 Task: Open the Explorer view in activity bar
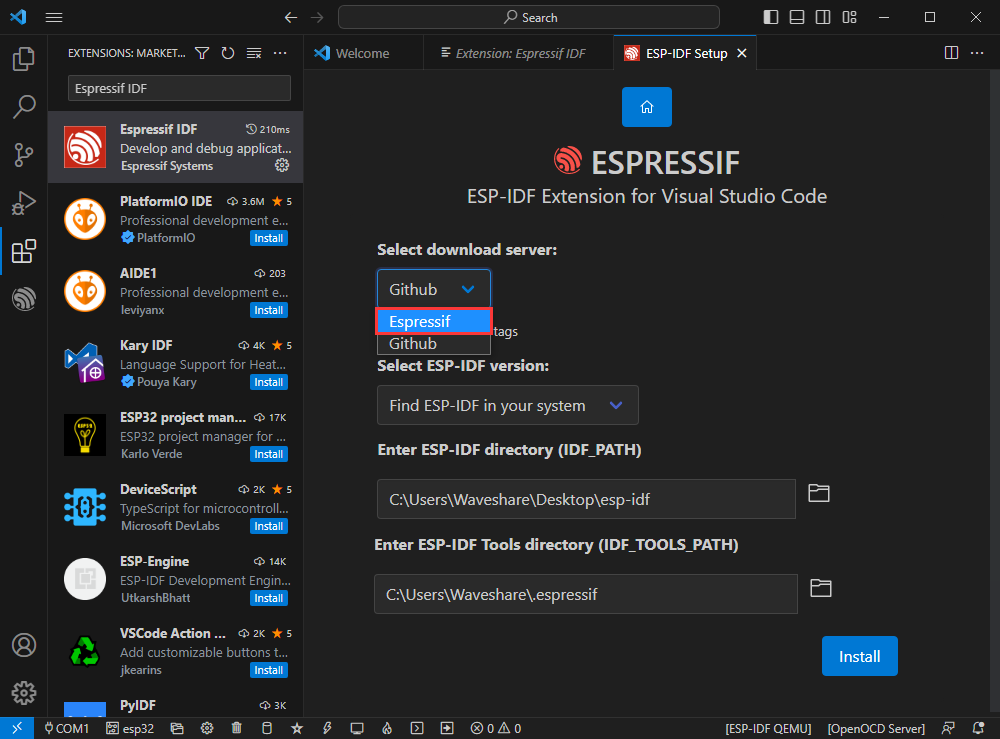click(x=24, y=59)
